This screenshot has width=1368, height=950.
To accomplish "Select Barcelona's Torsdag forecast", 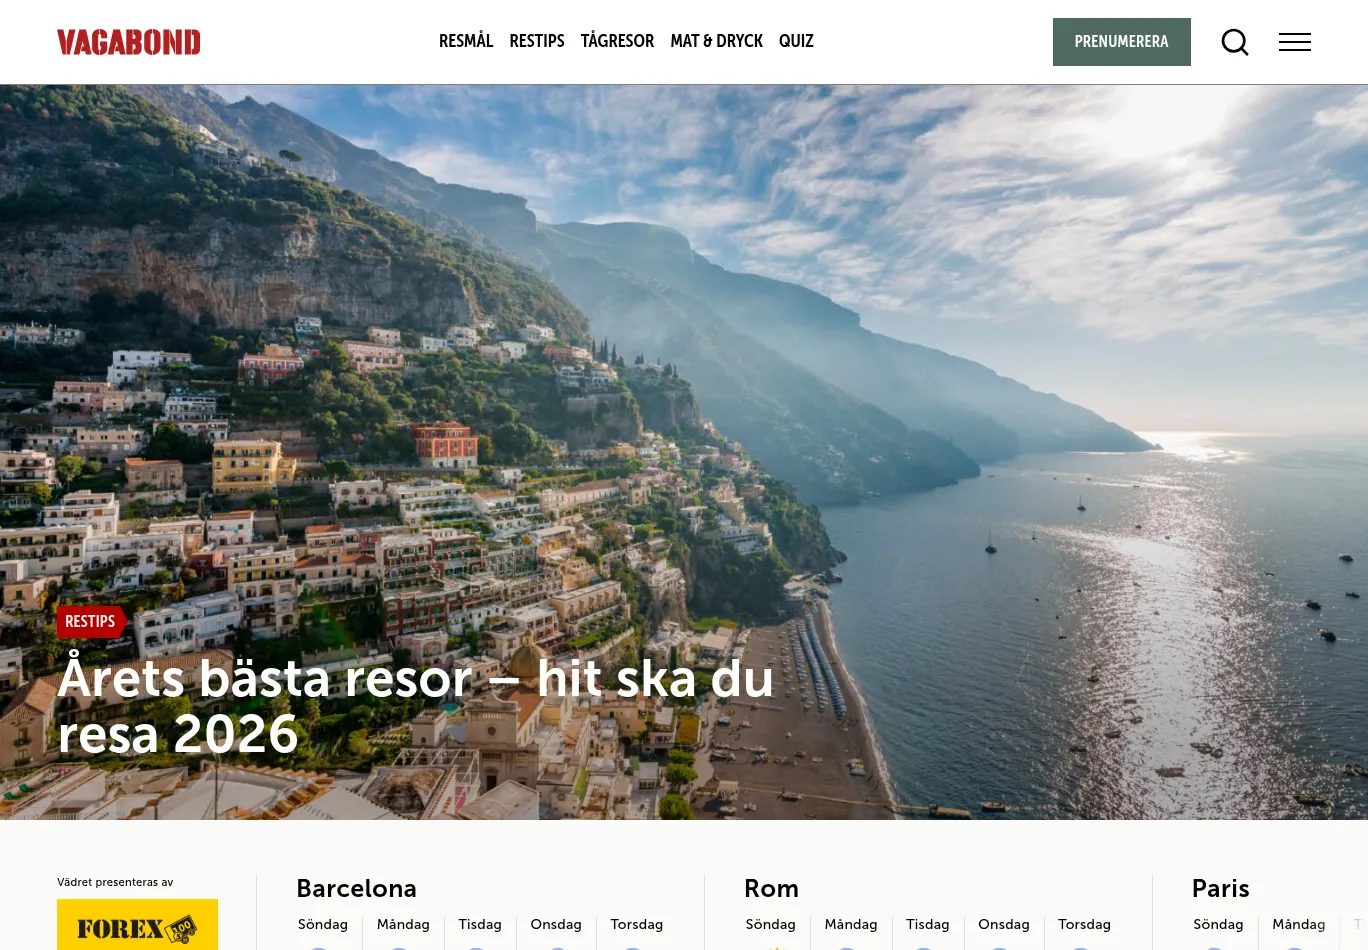I will click(637, 925).
